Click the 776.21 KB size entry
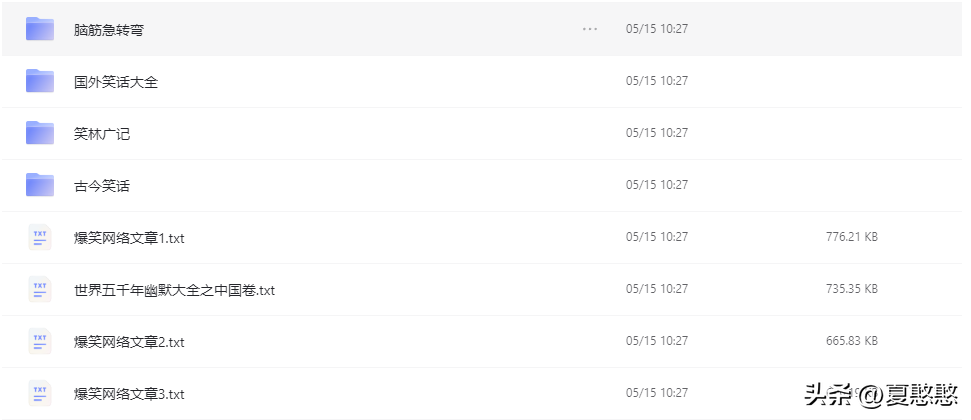This screenshot has width=971, height=420. tap(851, 237)
